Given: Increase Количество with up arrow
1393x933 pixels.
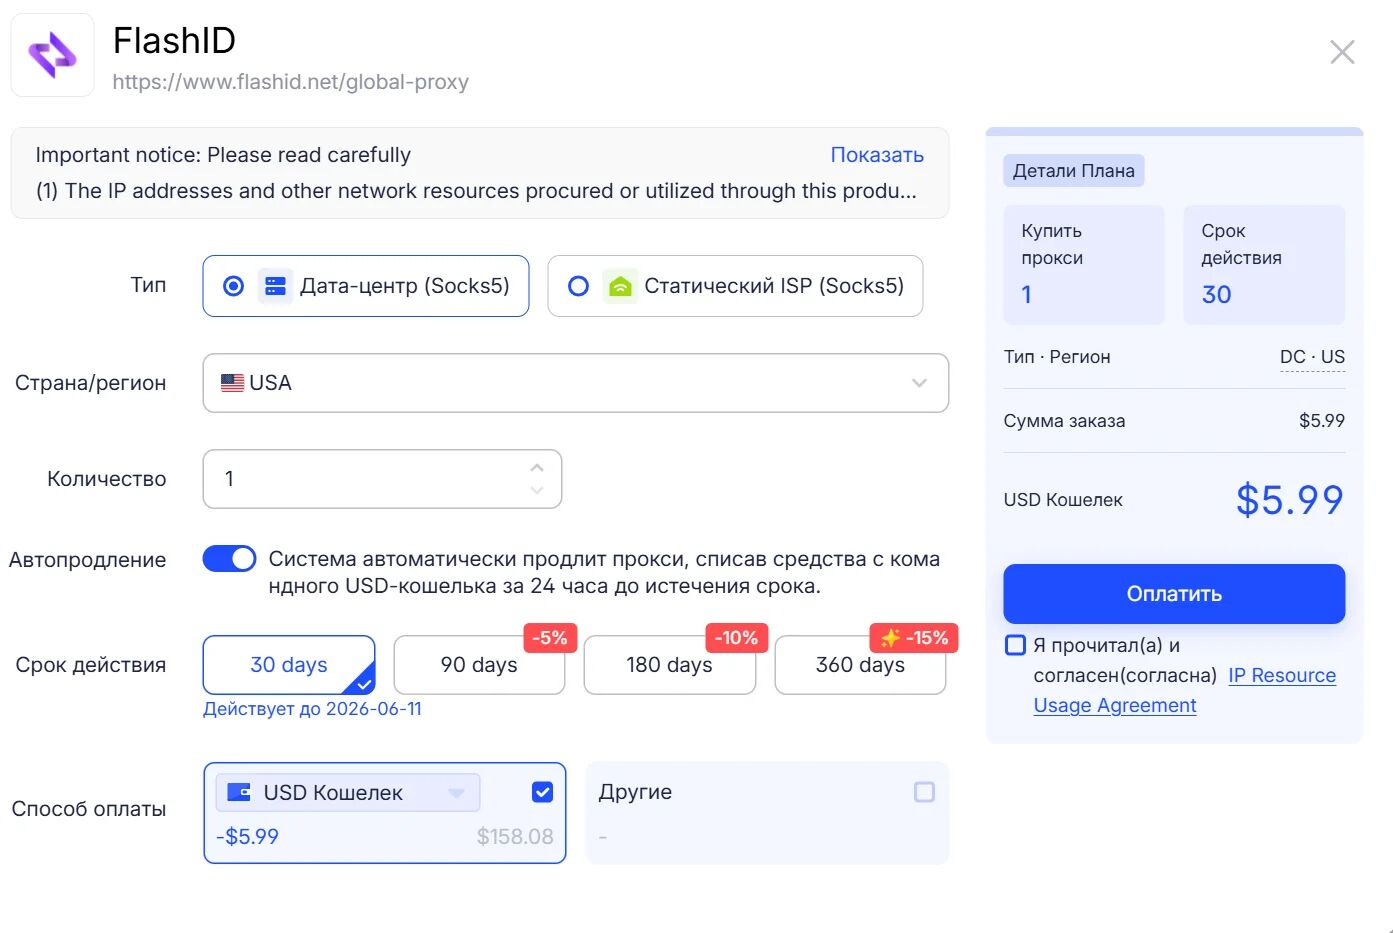Looking at the screenshot, I should coord(537,468).
